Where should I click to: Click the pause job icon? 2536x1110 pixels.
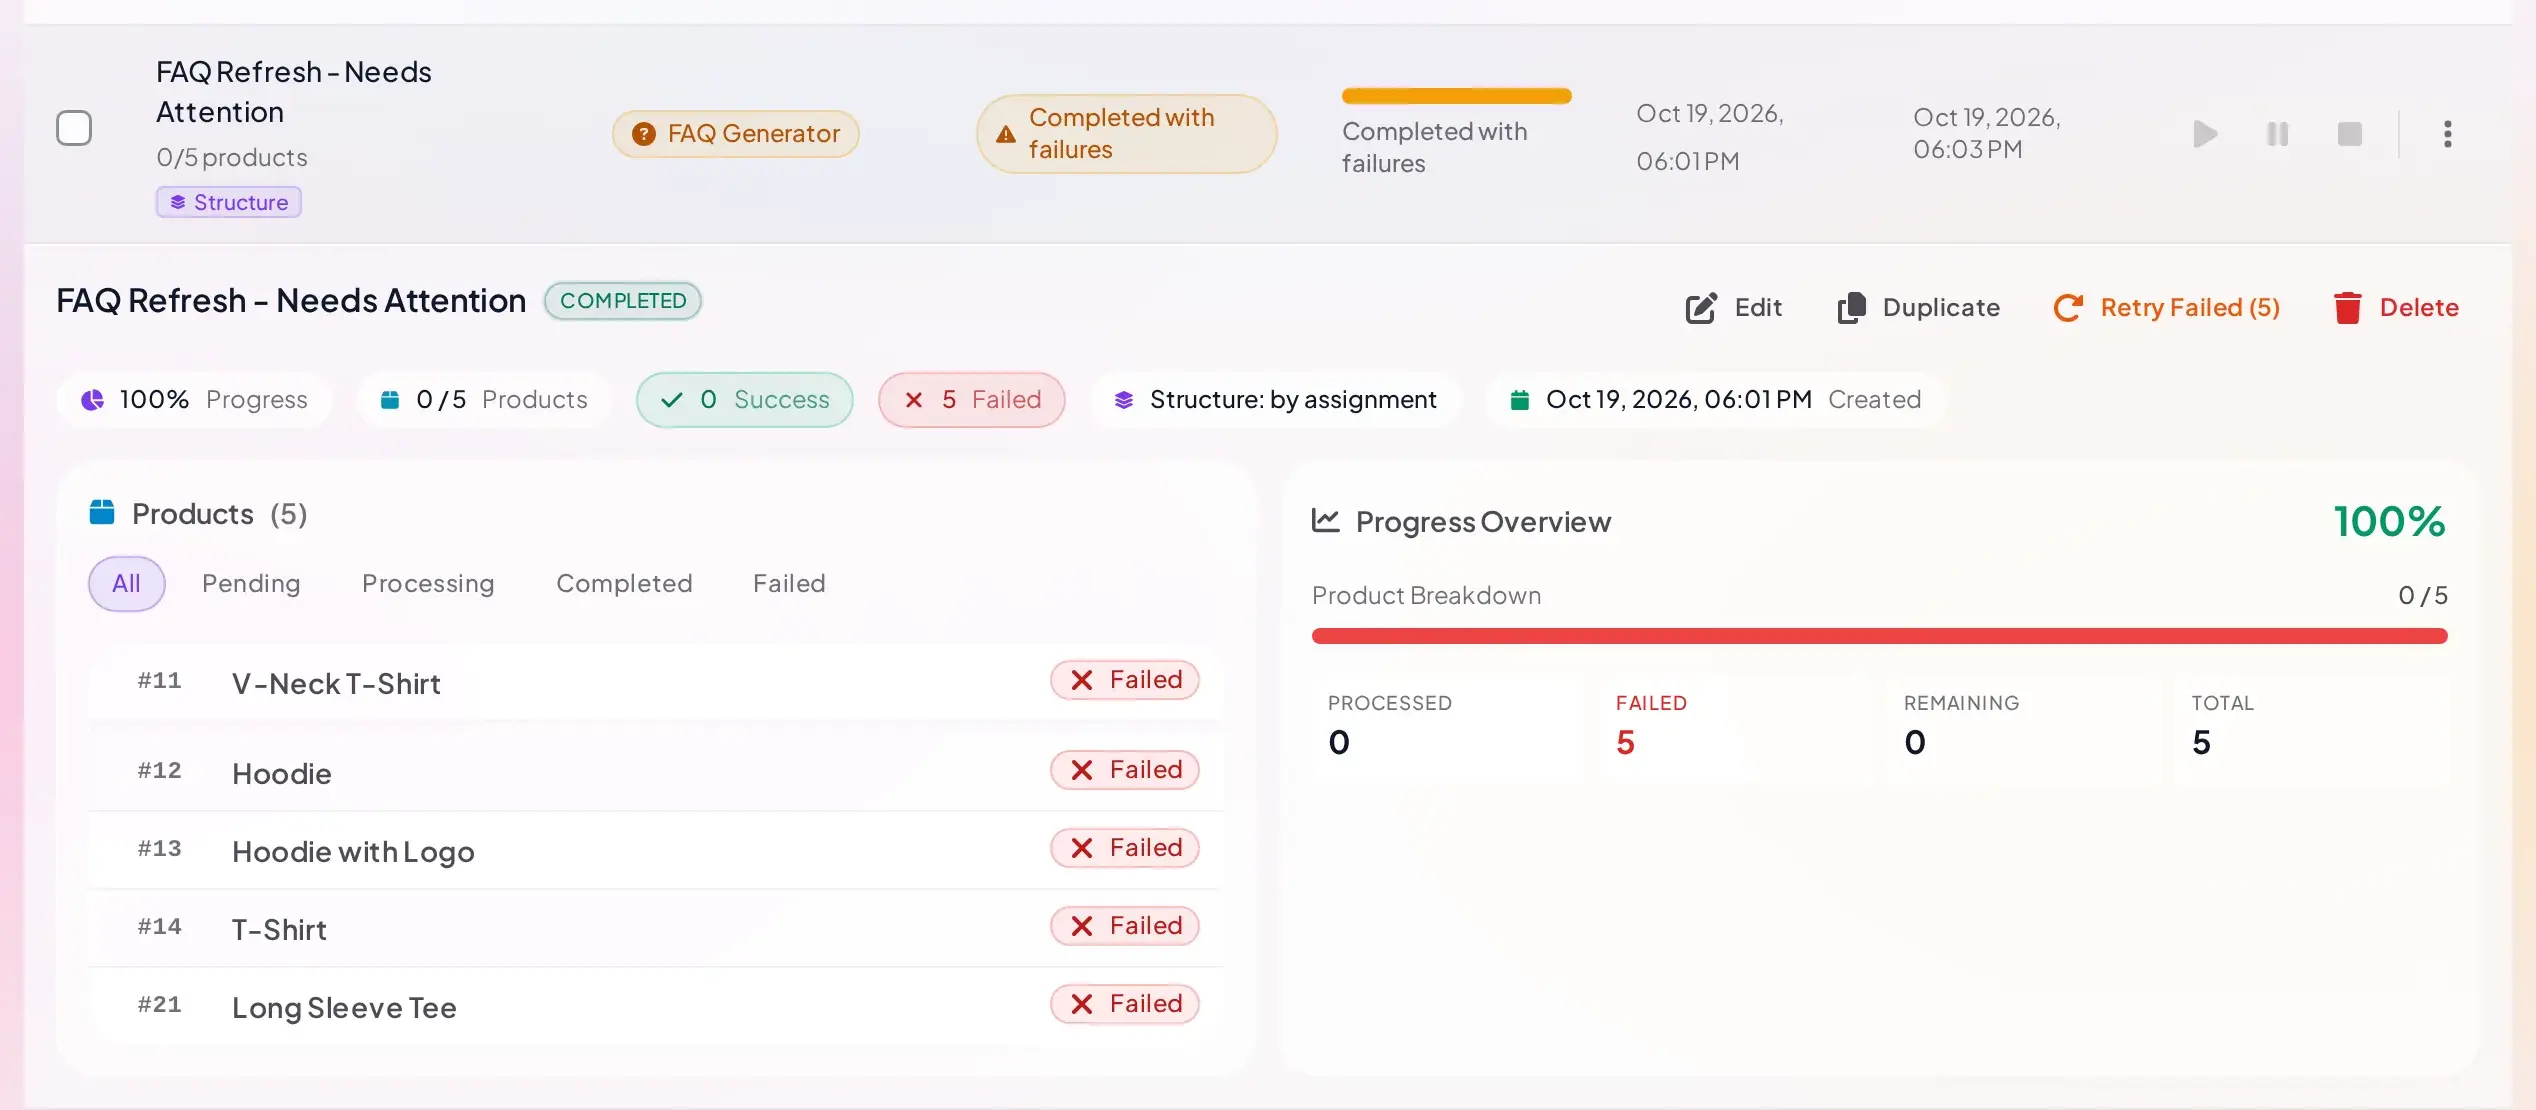pyautogui.click(x=2277, y=134)
